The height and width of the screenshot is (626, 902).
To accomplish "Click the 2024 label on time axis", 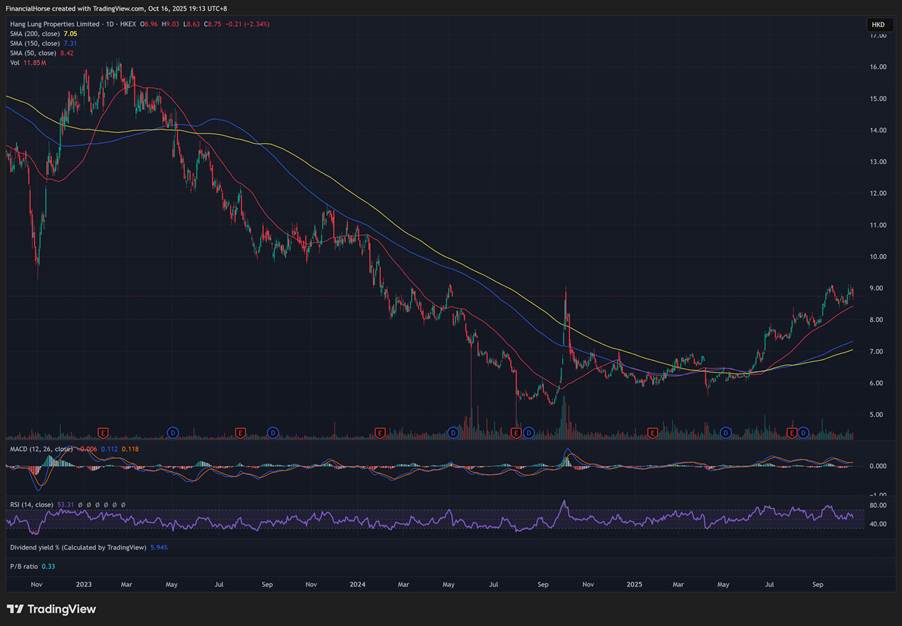I will click(x=357, y=583).
